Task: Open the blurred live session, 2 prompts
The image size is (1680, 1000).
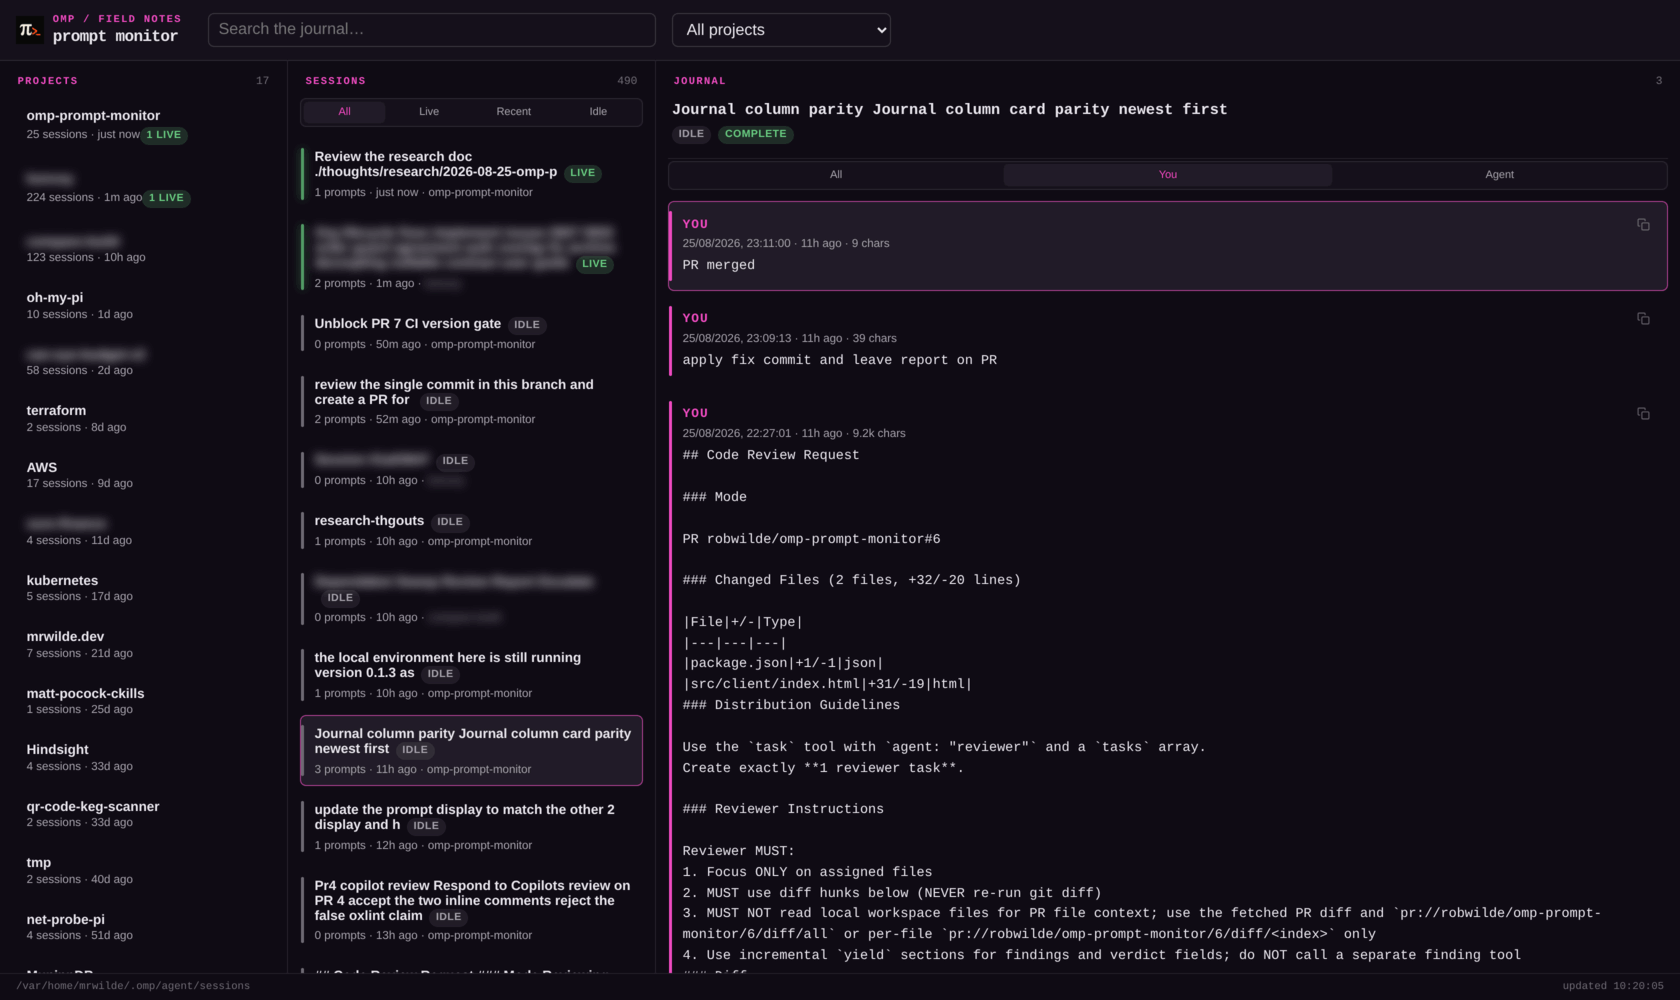Action: tap(471, 257)
